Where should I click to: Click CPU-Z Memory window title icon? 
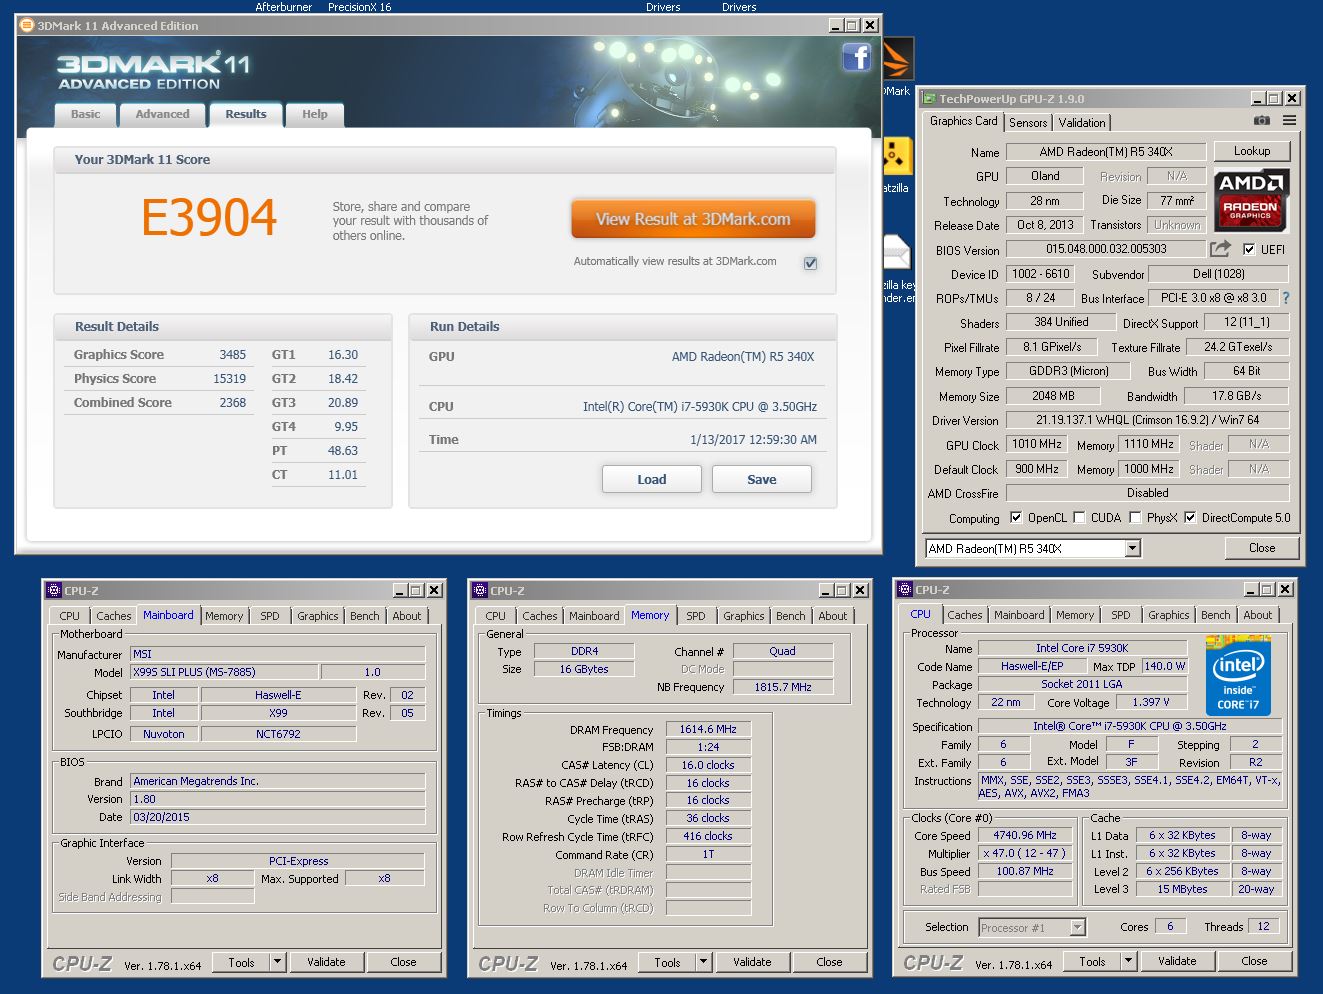point(481,591)
